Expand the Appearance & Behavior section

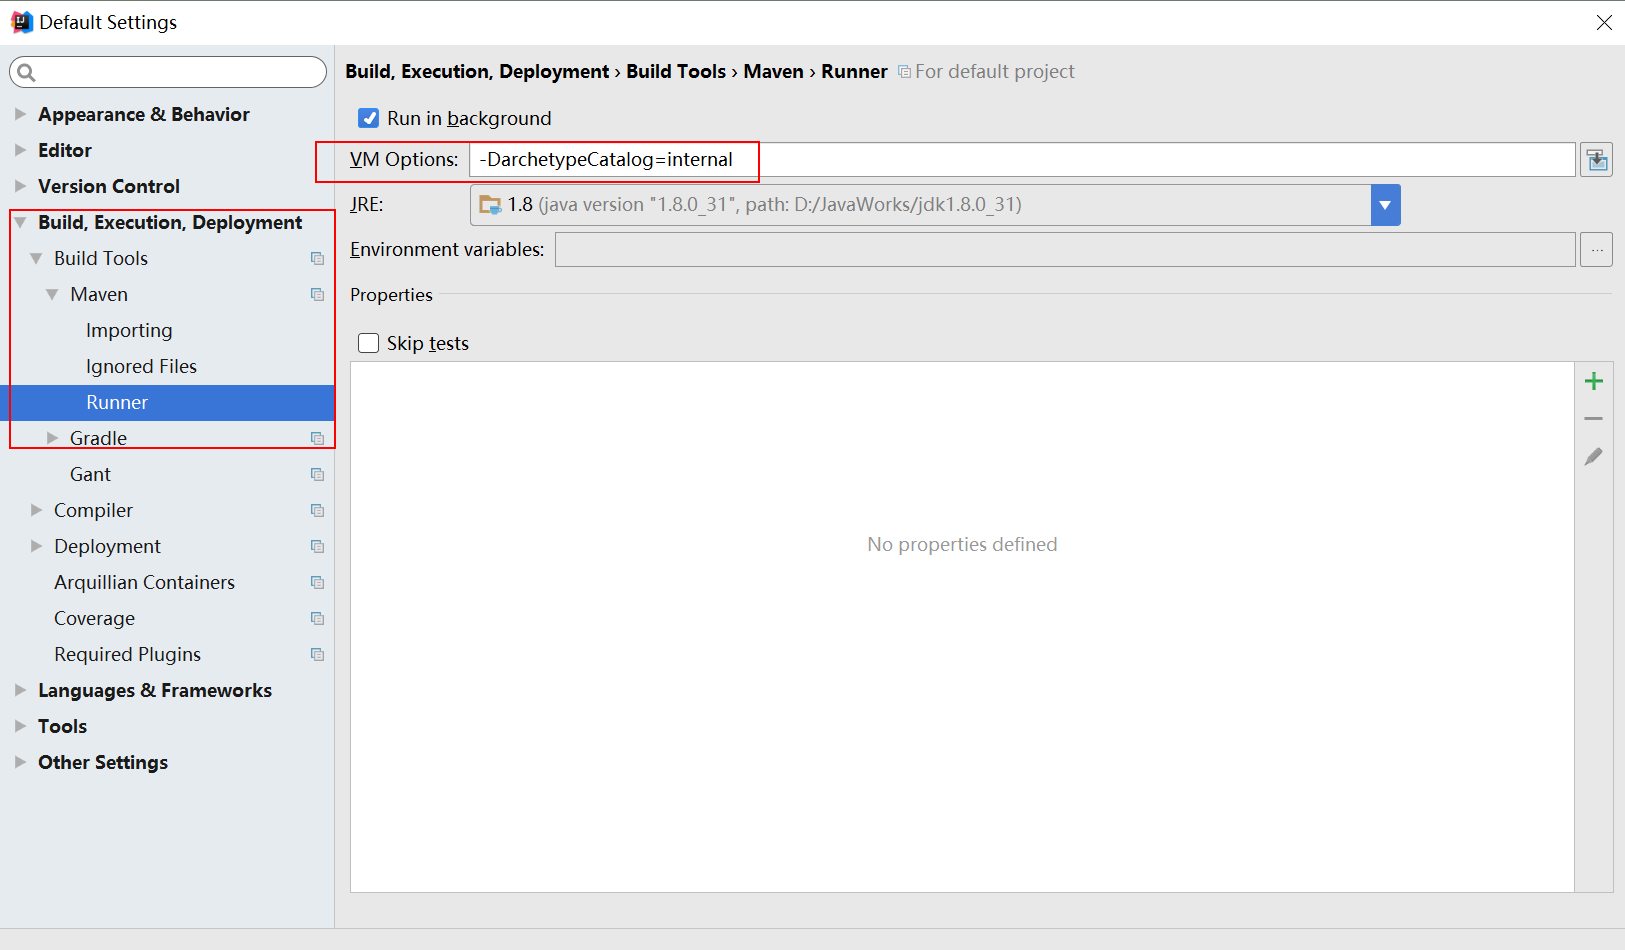(x=20, y=114)
